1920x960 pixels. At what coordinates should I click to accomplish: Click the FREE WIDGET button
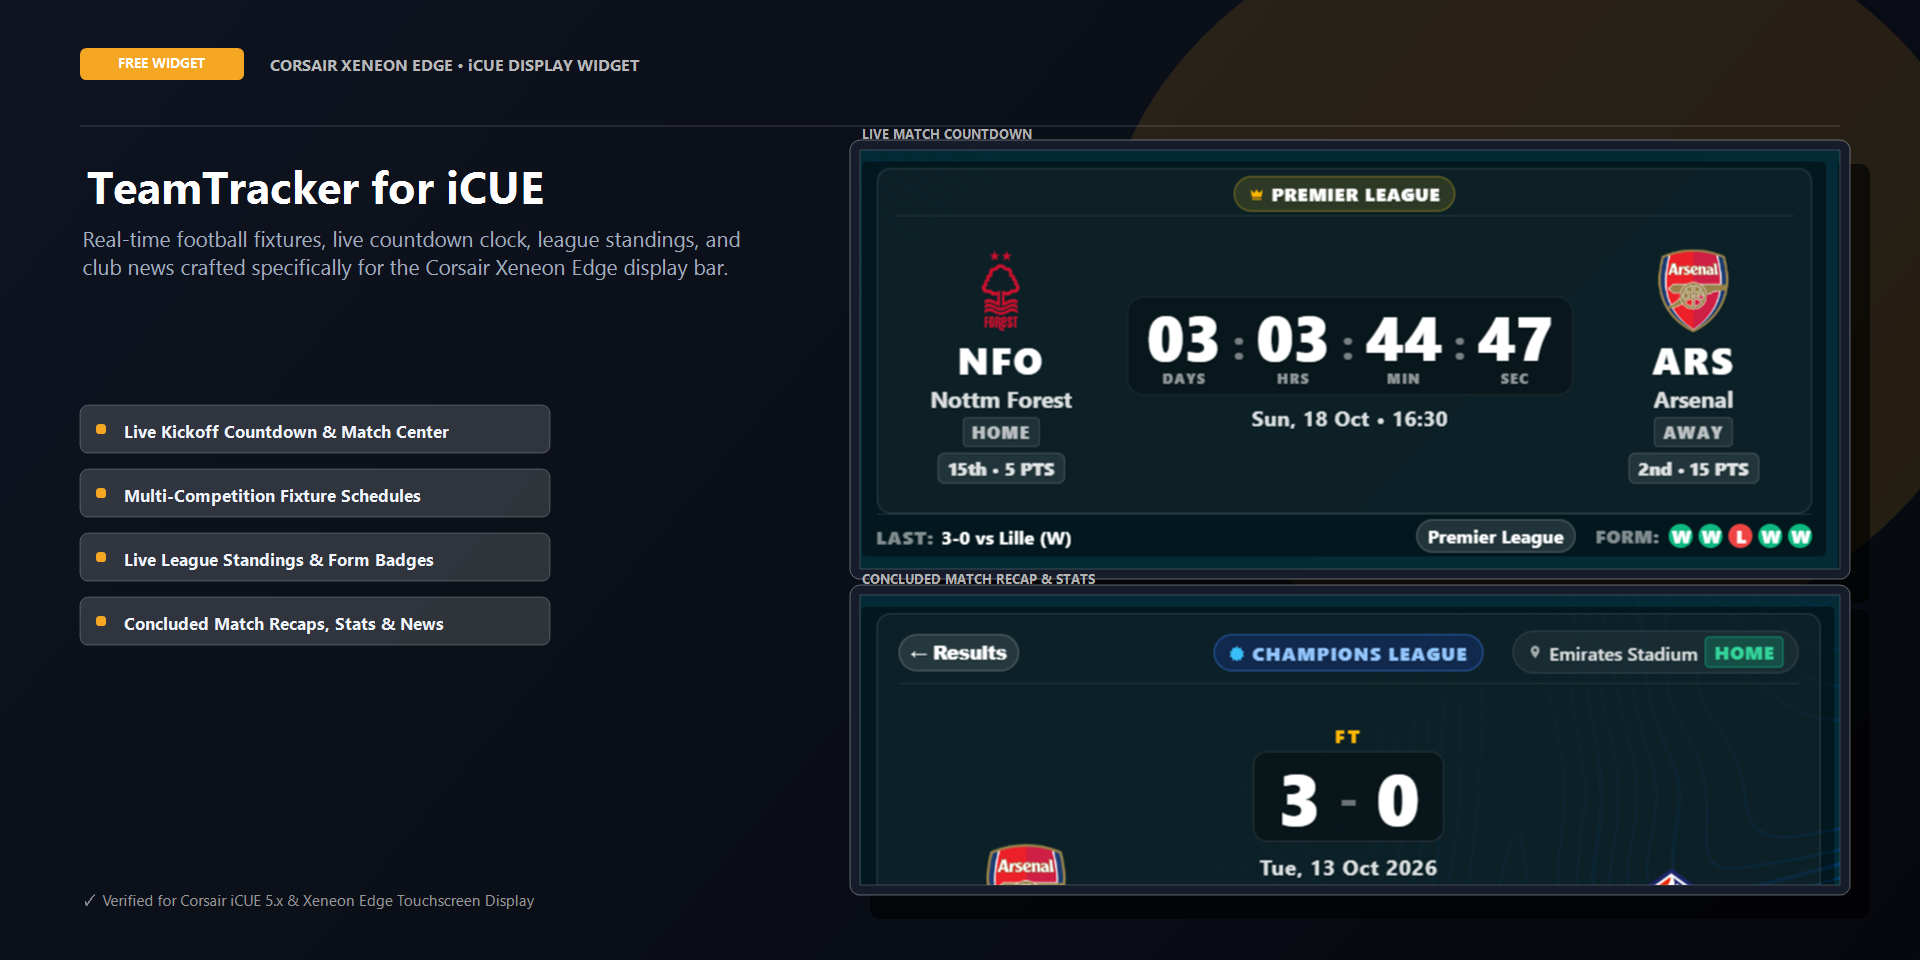162,64
